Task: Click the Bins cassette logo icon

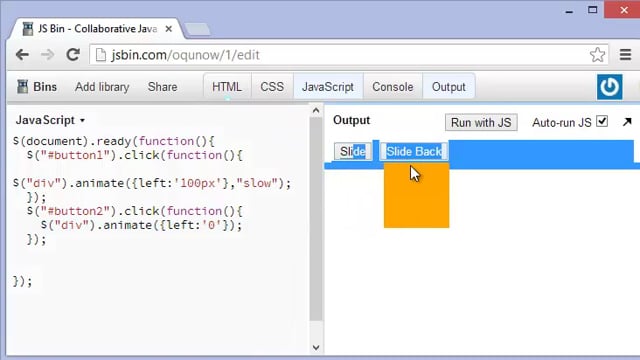Action: [x=23, y=87]
